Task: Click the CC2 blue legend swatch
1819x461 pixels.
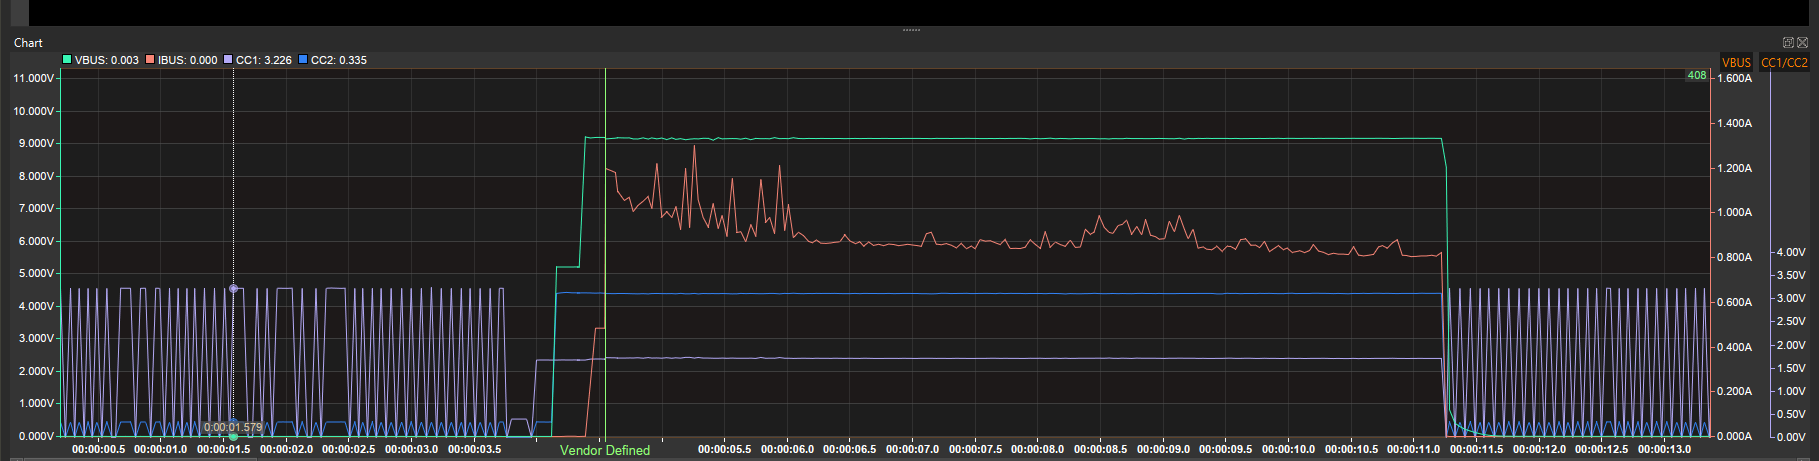Action: click(303, 60)
